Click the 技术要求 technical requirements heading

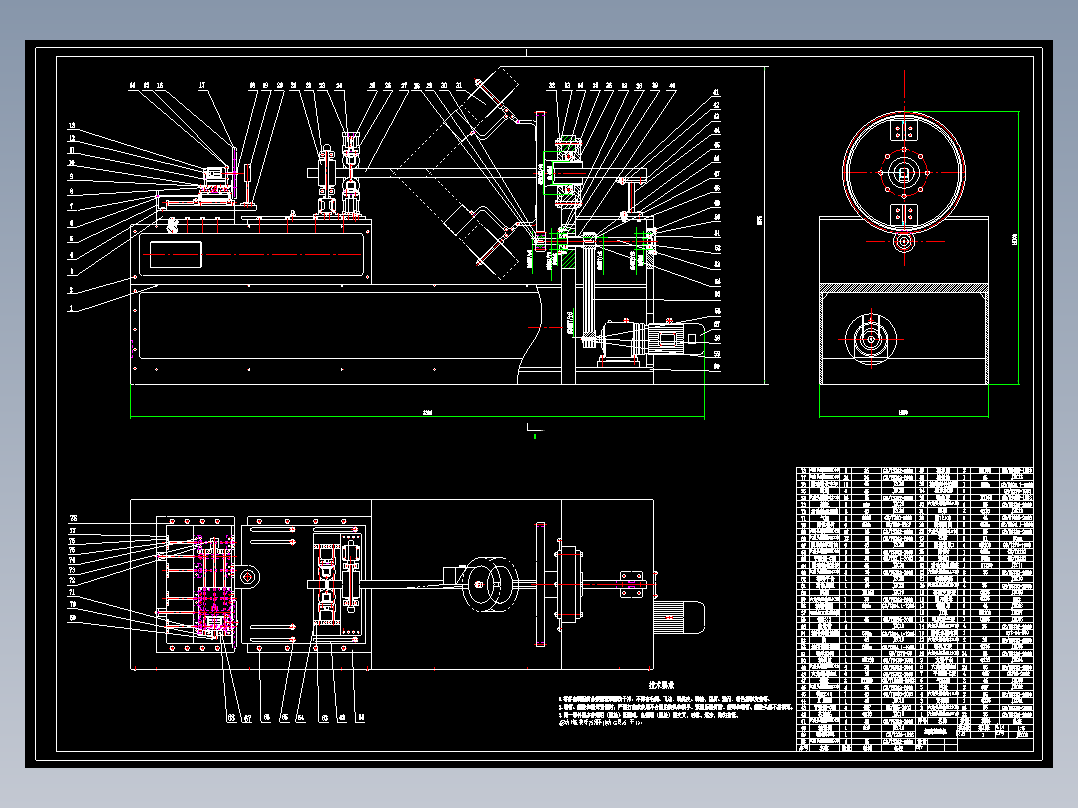click(x=661, y=685)
